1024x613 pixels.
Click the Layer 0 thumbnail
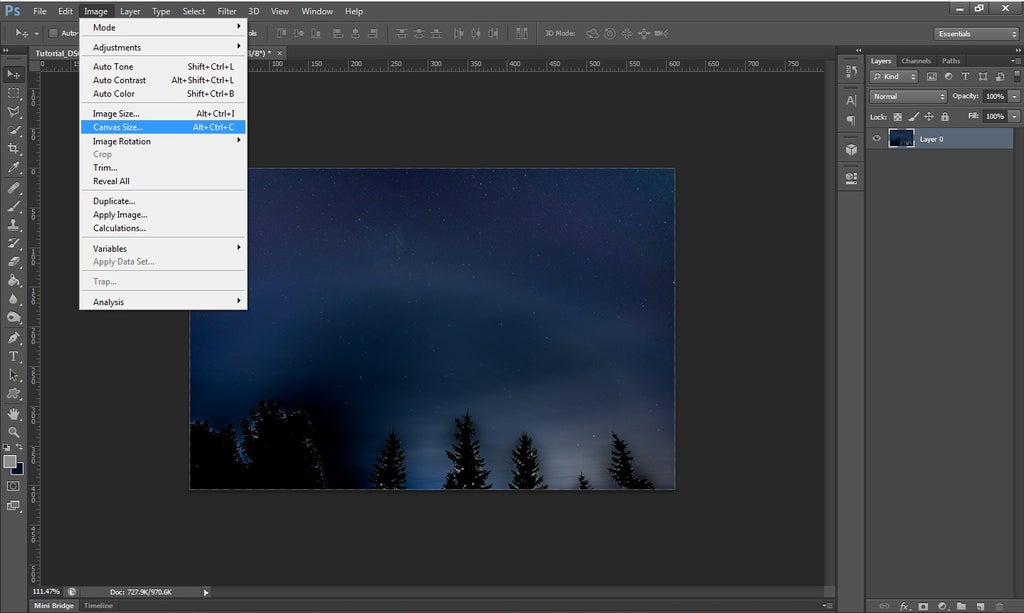coord(901,139)
